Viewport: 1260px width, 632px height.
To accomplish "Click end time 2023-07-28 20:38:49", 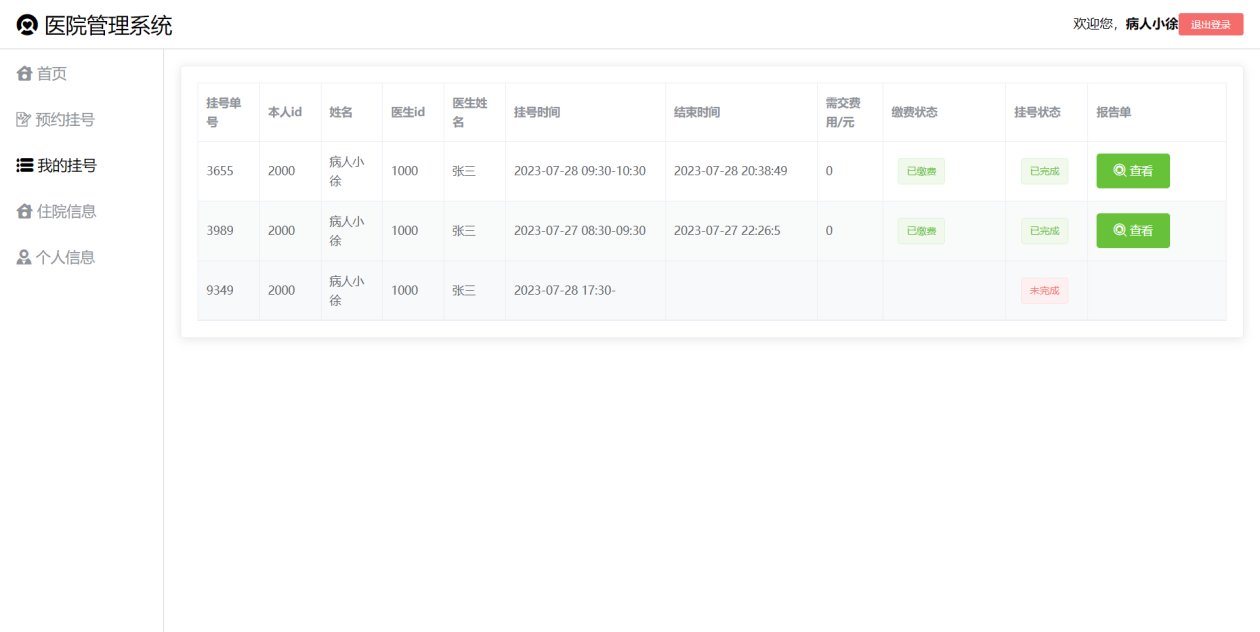I will pyautogui.click(x=731, y=171).
